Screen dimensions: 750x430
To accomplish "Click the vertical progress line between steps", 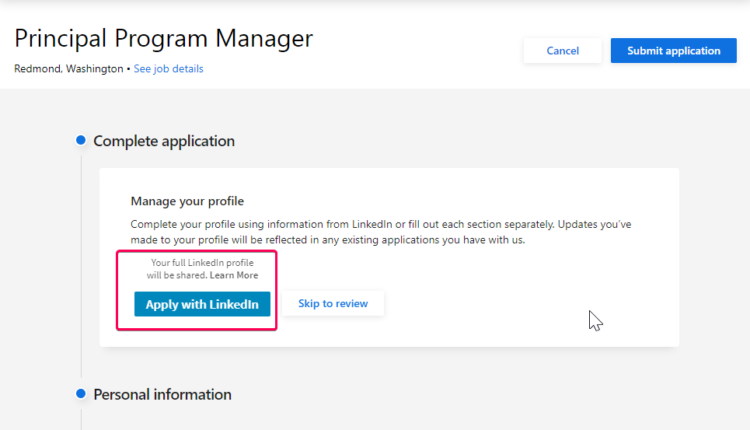I will click(x=80, y=260).
